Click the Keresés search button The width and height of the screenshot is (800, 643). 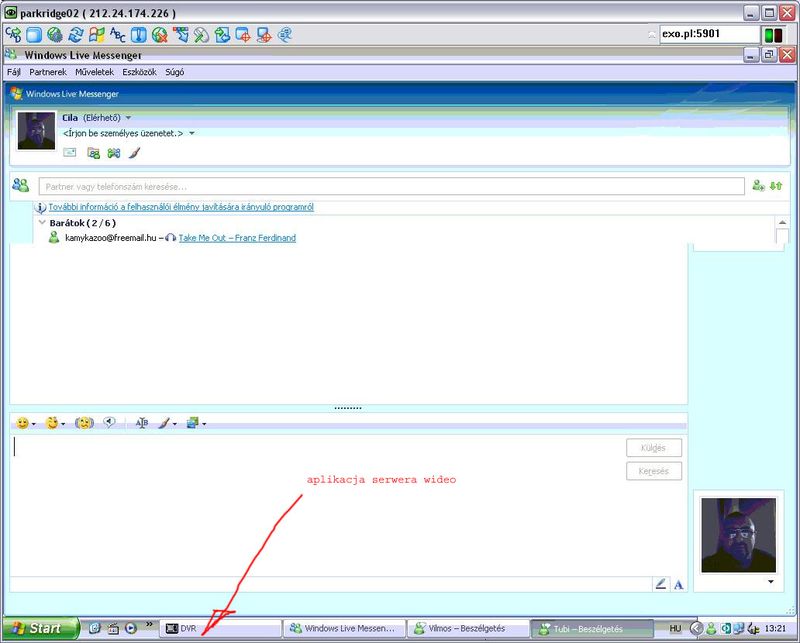click(x=654, y=471)
